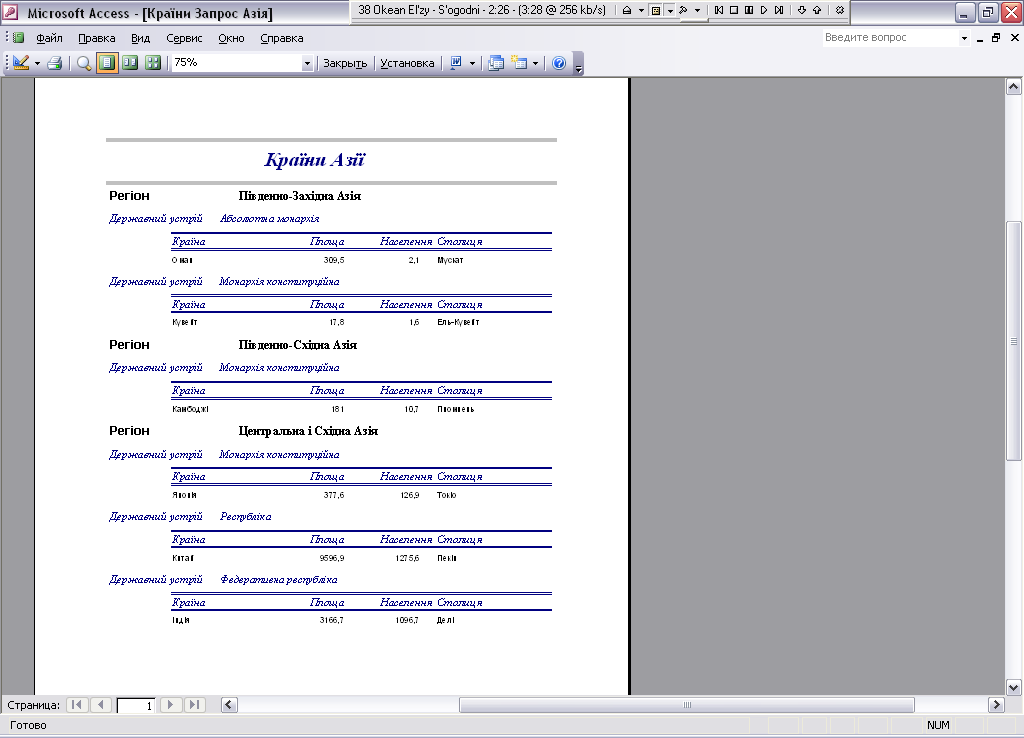
Task: Open Access Help question mark icon
Action: (x=559, y=63)
